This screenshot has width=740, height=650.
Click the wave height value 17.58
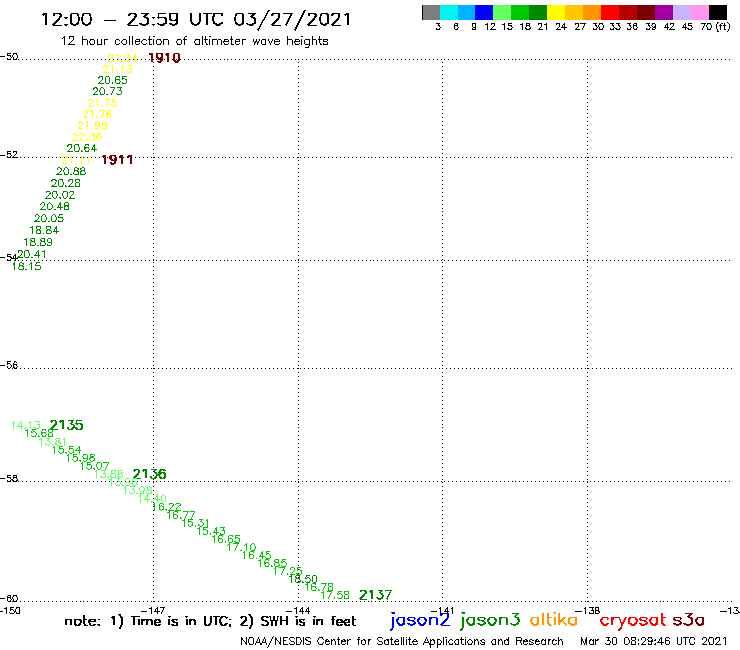pyautogui.click(x=335, y=595)
